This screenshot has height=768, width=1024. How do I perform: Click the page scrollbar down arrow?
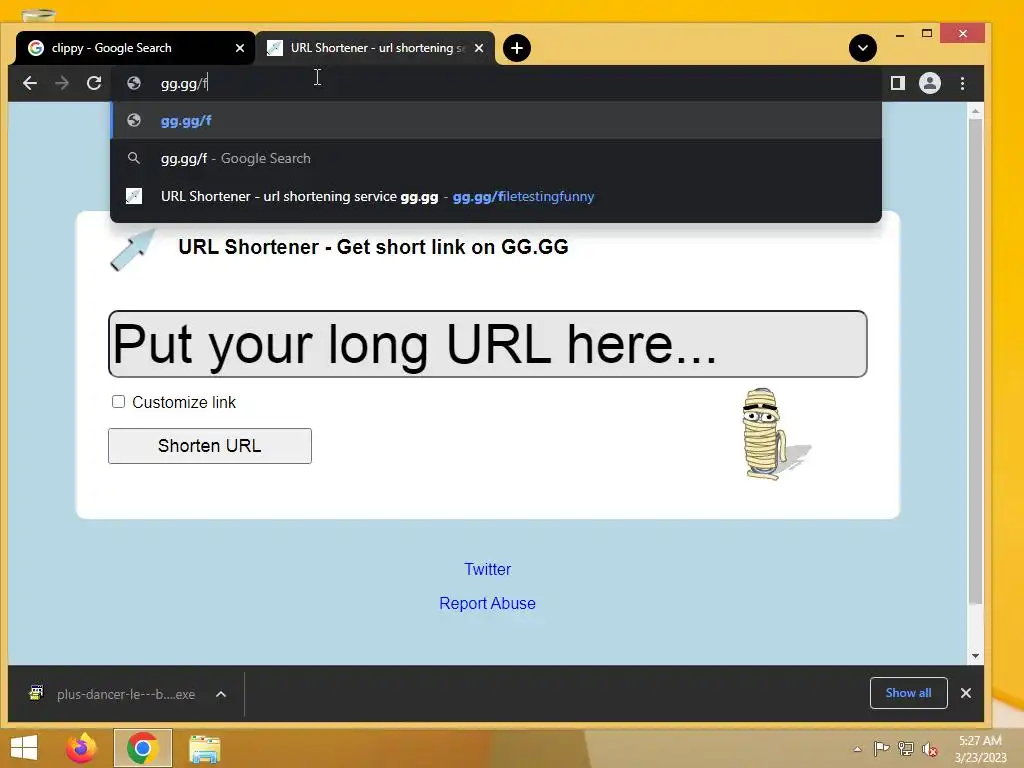tap(975, 656)
